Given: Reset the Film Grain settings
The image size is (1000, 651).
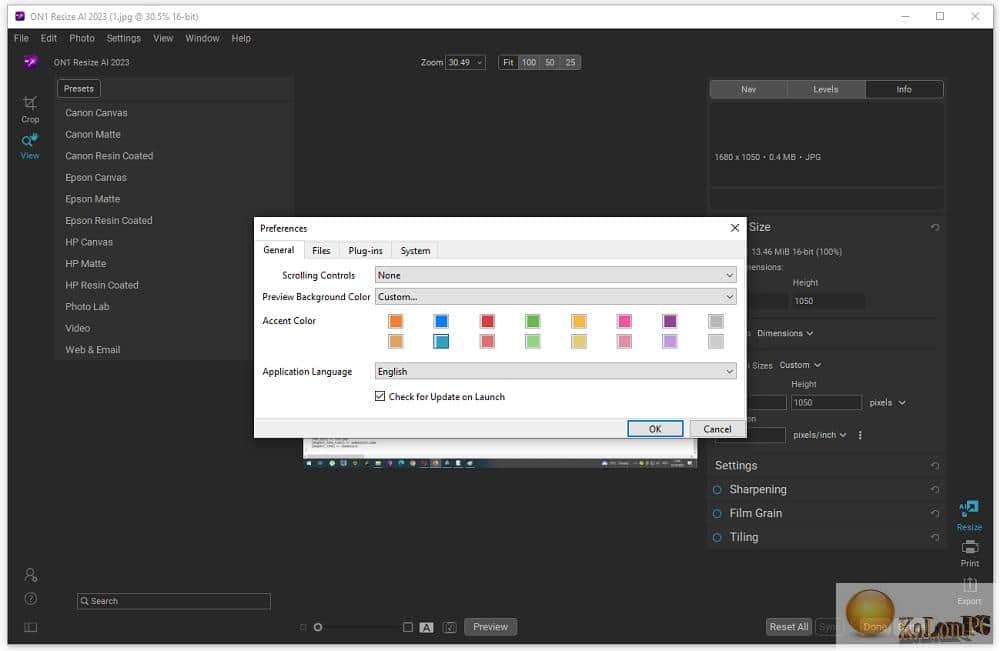Looking at the screenshot, I should (935, 513).
